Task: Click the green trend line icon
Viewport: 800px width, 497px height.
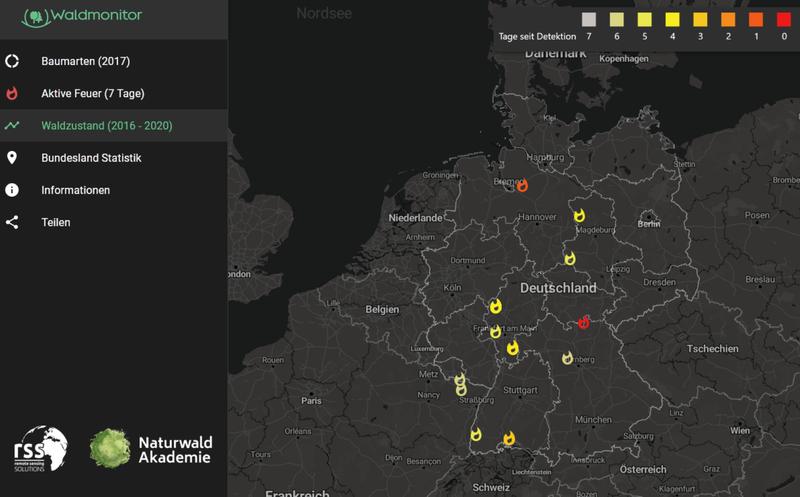Action: (12, 125)
